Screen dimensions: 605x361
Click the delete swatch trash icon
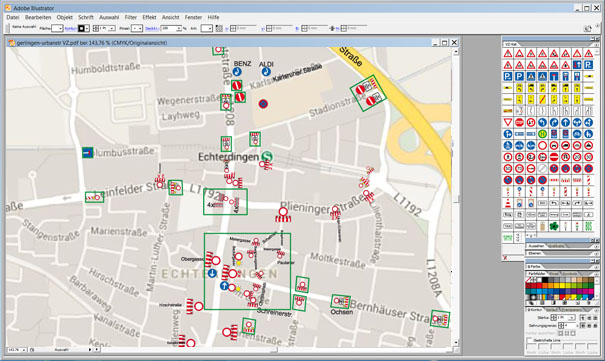[588, 303]
